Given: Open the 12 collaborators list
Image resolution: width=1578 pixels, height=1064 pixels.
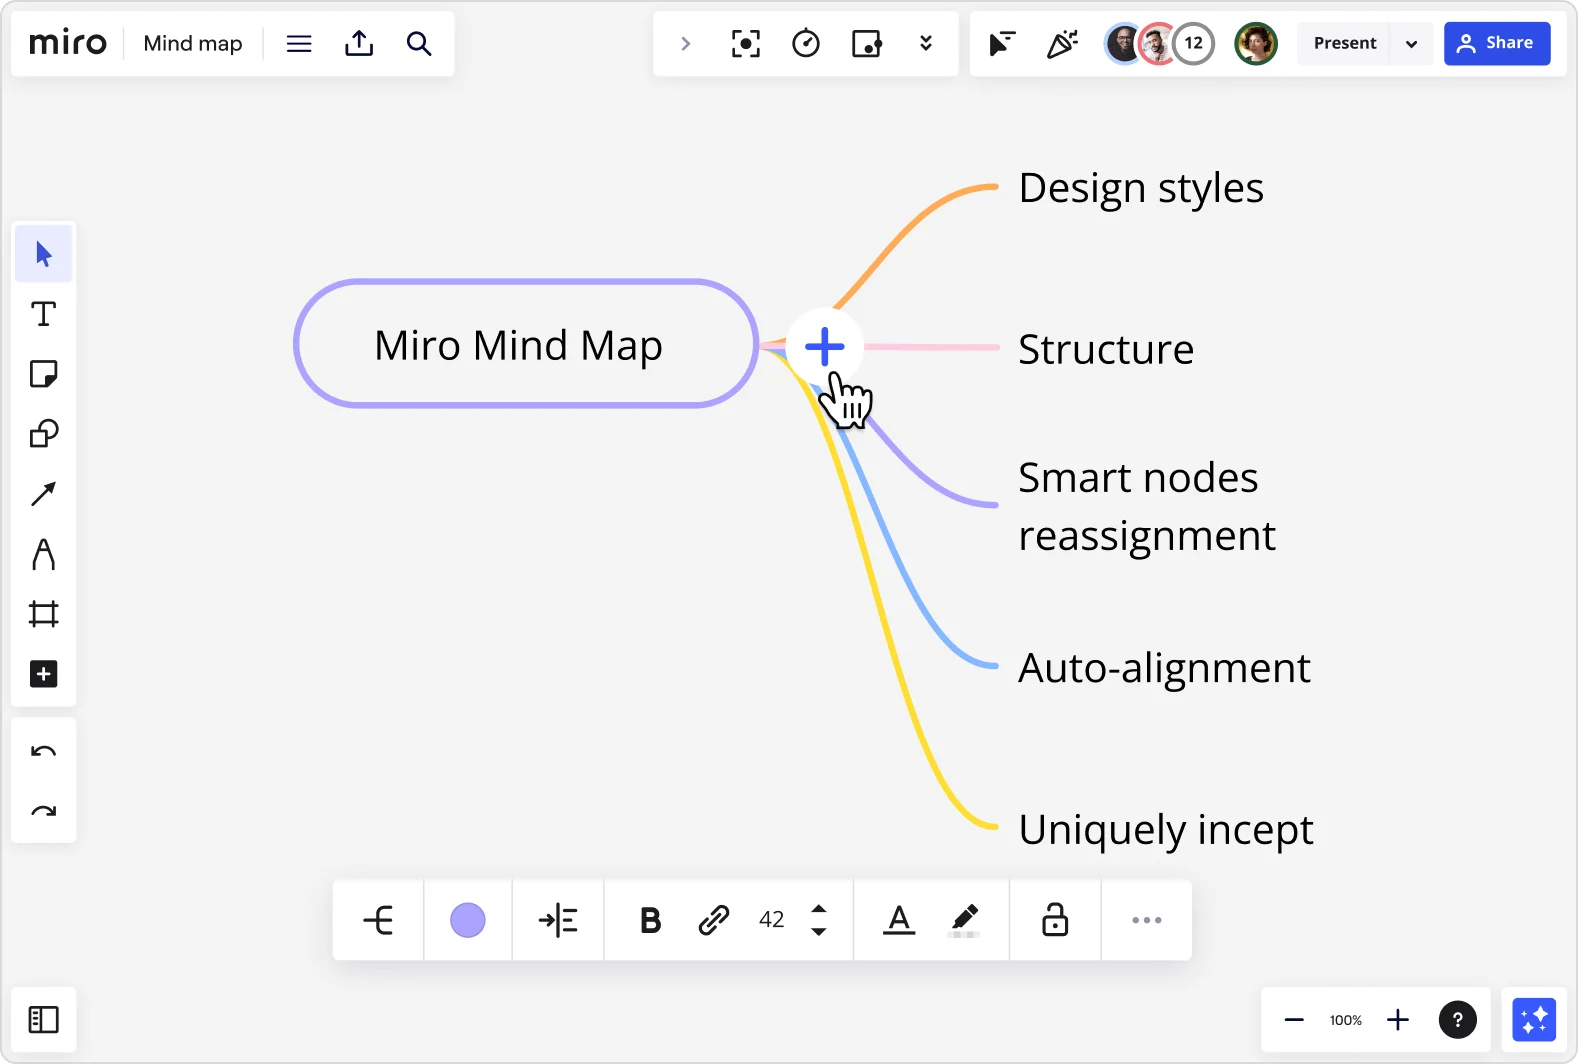Looking at the screenshot, I should [x=1193, y=43].
